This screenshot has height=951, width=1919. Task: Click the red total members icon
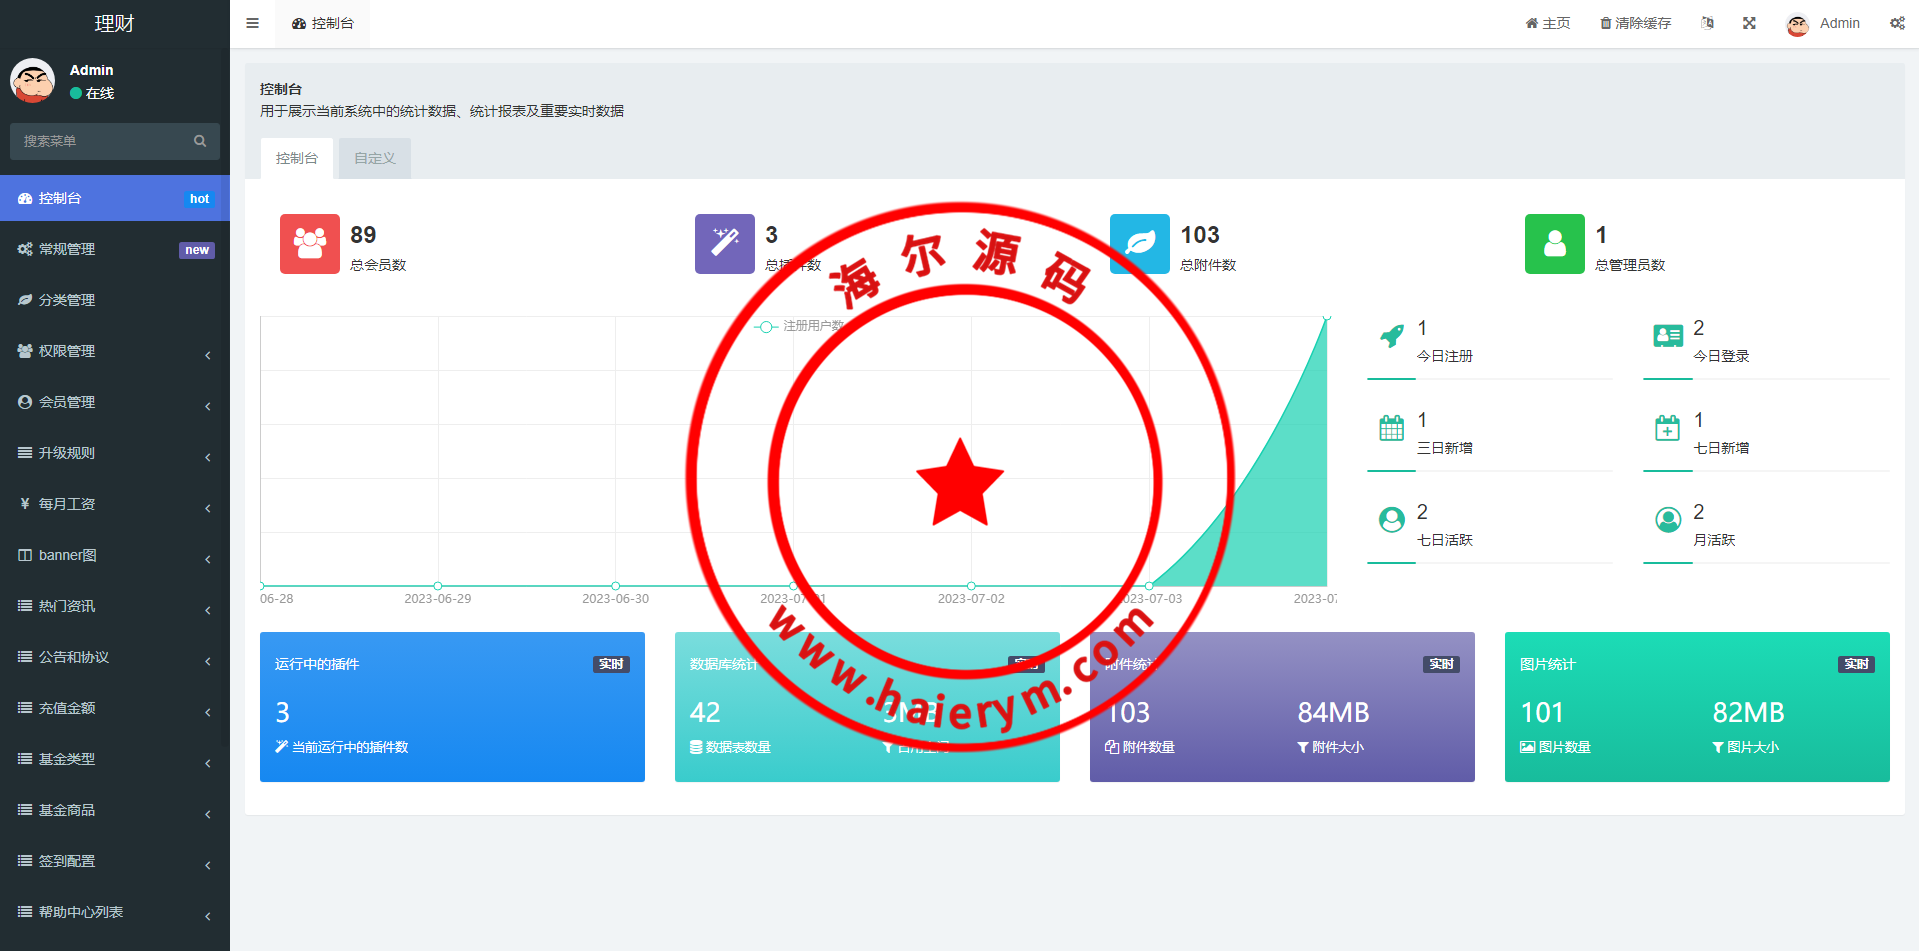(x=309, y=244)
